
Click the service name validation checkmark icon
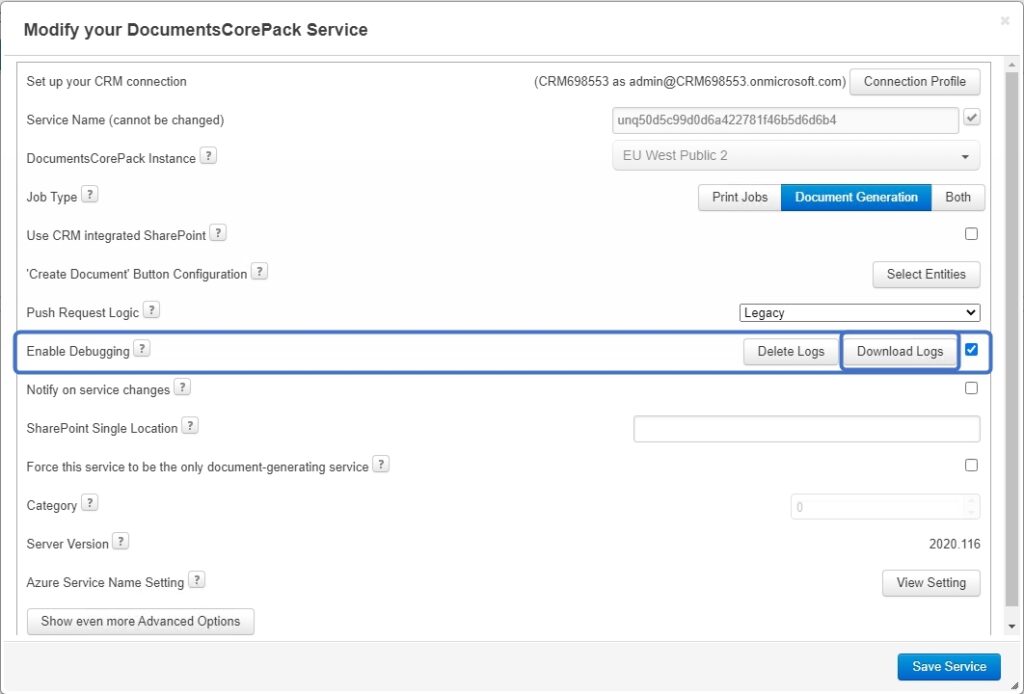[972, 118]
